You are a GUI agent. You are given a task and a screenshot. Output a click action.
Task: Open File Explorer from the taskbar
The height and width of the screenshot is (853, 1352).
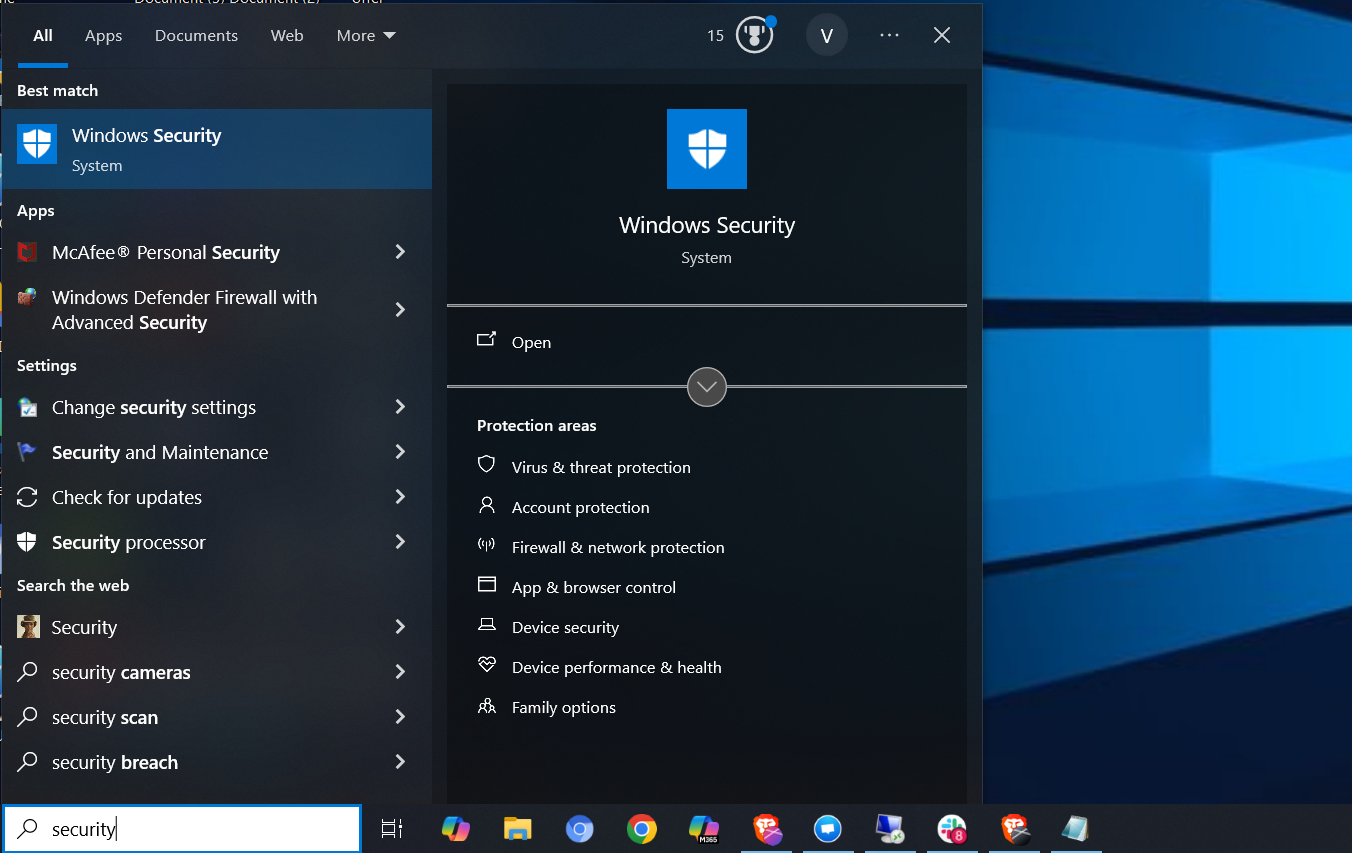pos(517,829)
